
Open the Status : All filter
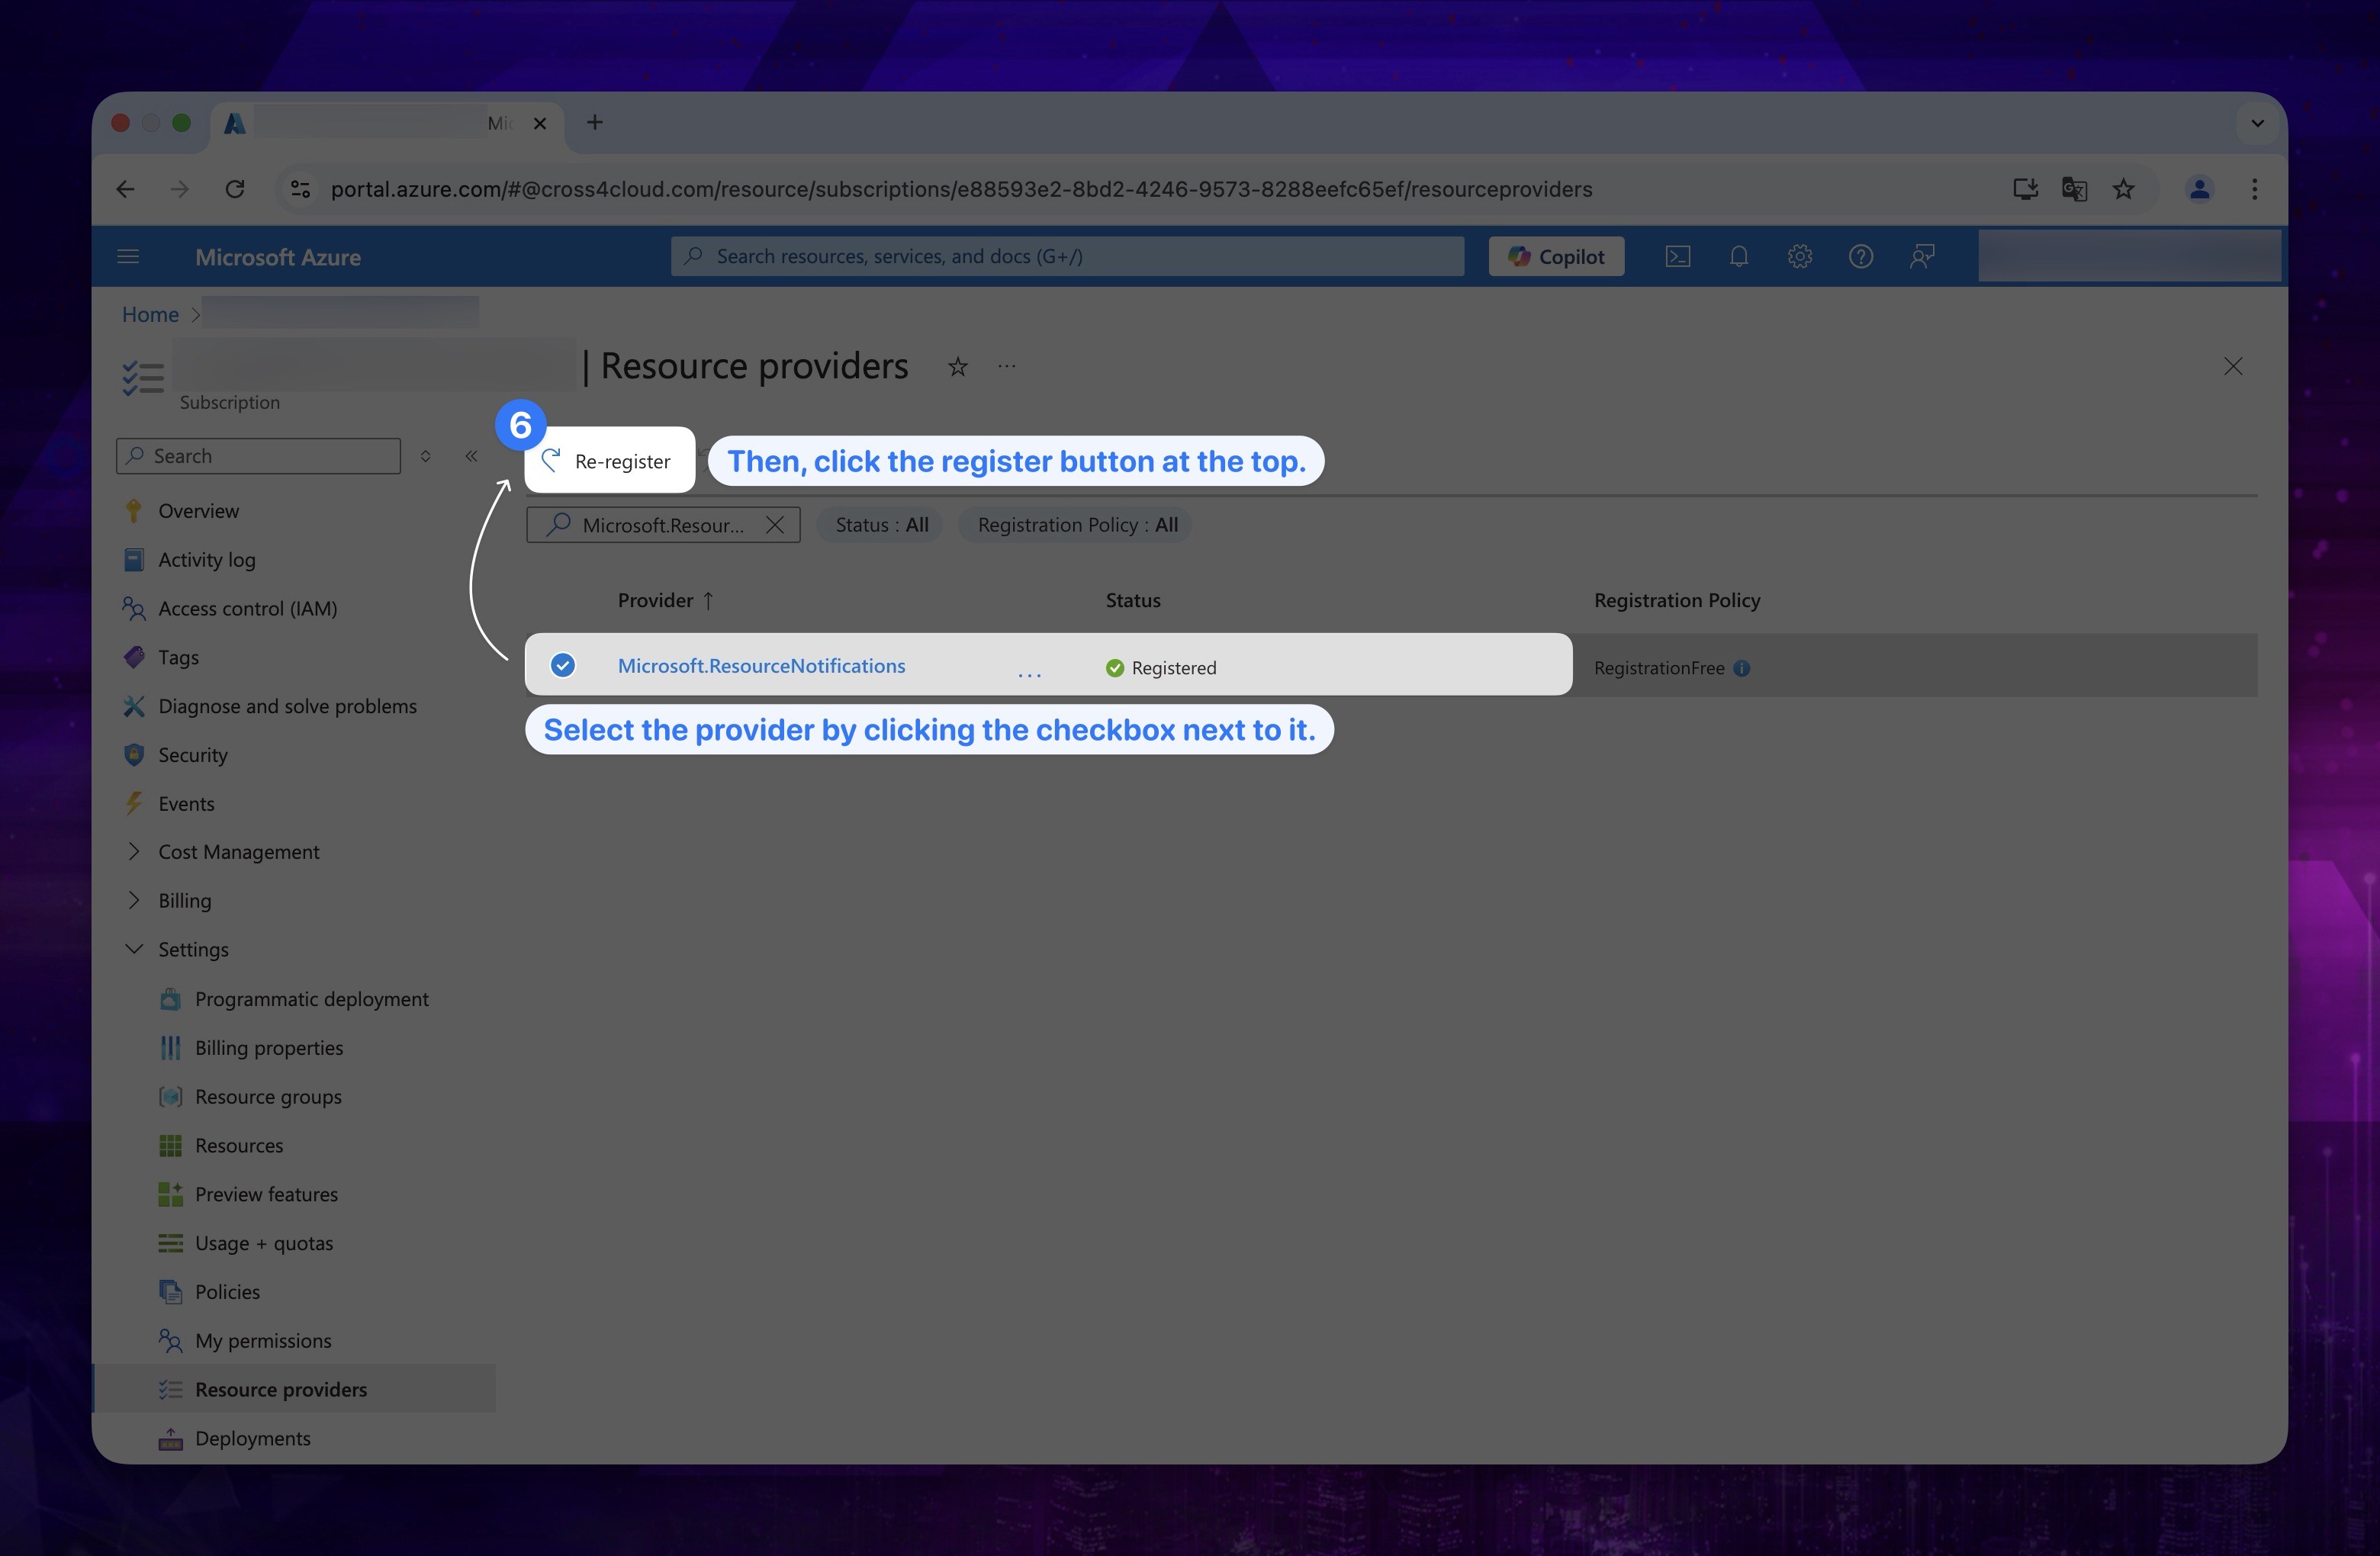point(881,525)
